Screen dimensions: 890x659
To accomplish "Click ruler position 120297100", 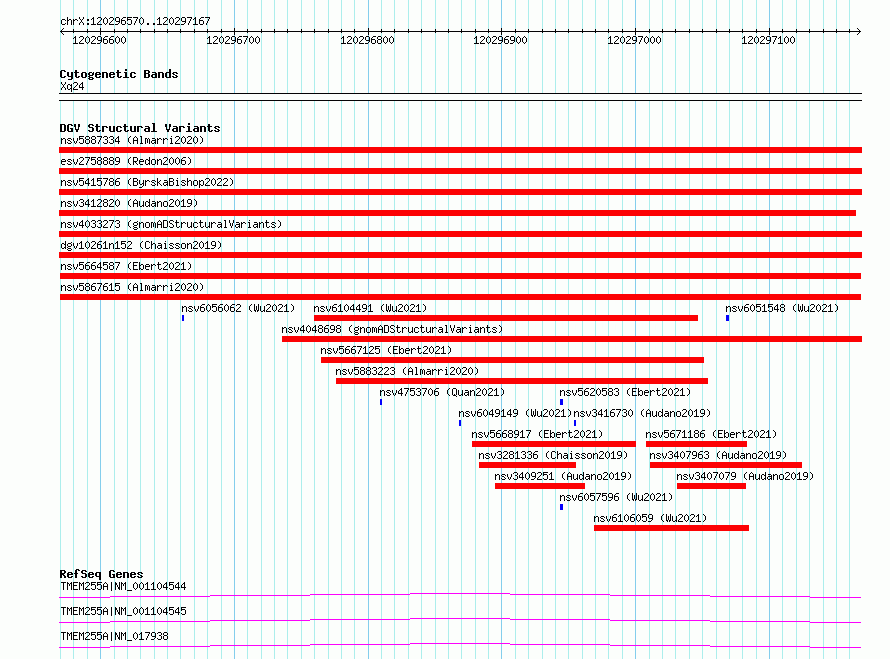I will click(769, 40).
